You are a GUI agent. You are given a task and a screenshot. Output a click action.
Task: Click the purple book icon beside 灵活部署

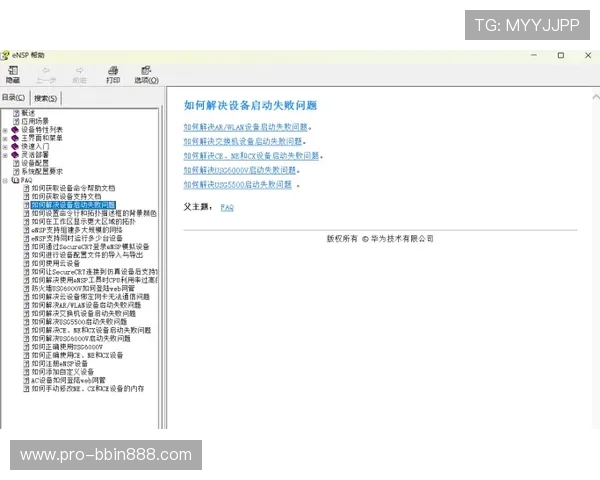point(15,155)
